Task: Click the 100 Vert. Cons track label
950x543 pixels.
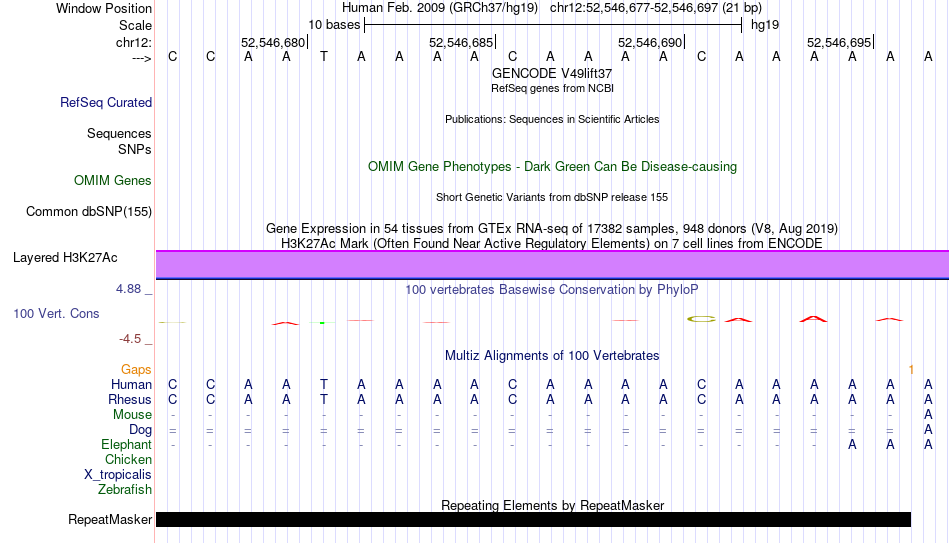Action: 56,314
